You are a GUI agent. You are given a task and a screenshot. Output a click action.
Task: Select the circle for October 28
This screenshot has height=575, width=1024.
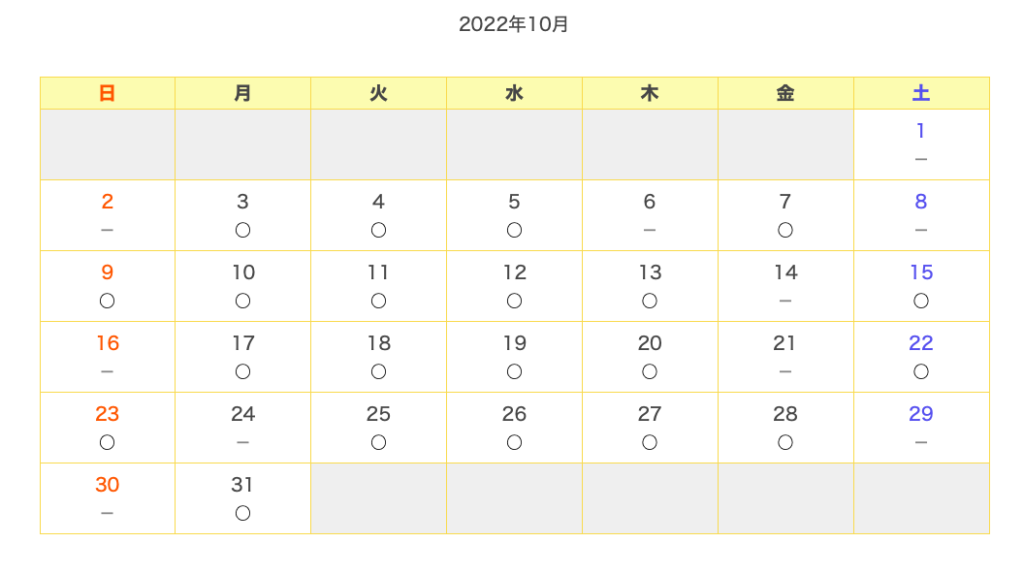coord(785,442)
